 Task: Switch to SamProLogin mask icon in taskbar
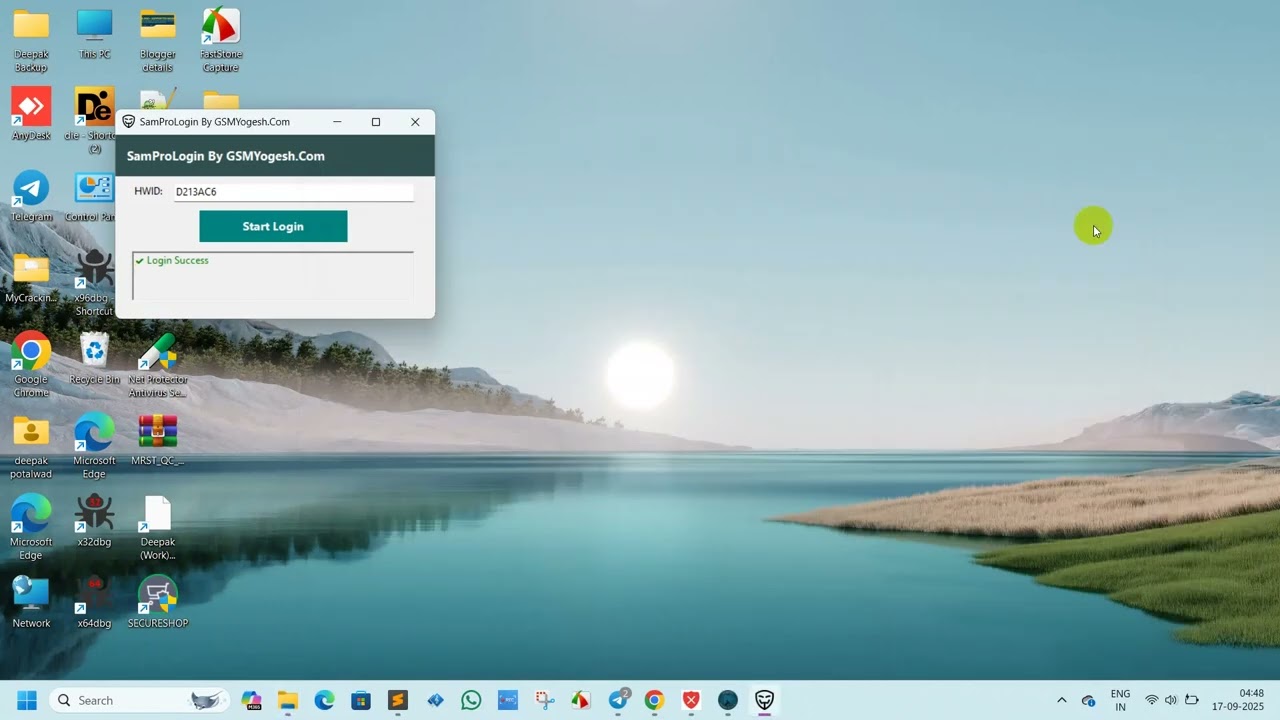coord(764,700)
